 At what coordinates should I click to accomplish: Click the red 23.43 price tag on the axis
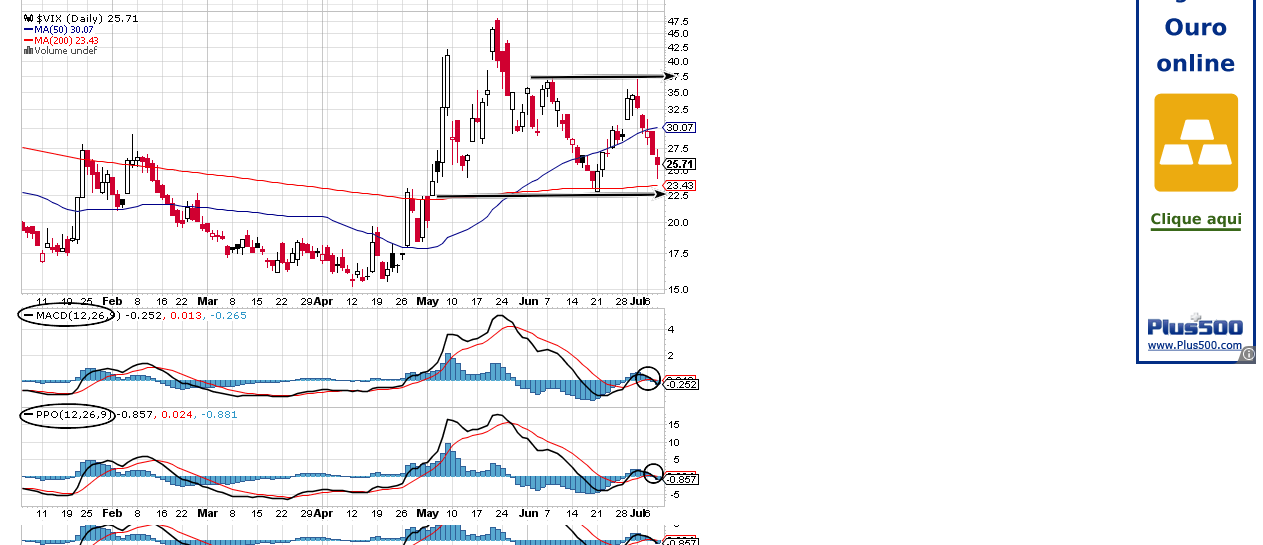tap(680, 186)
